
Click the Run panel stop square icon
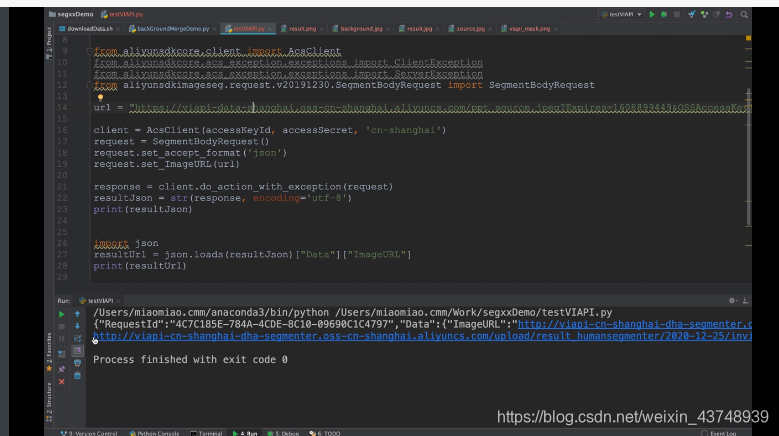pos(62,326)
